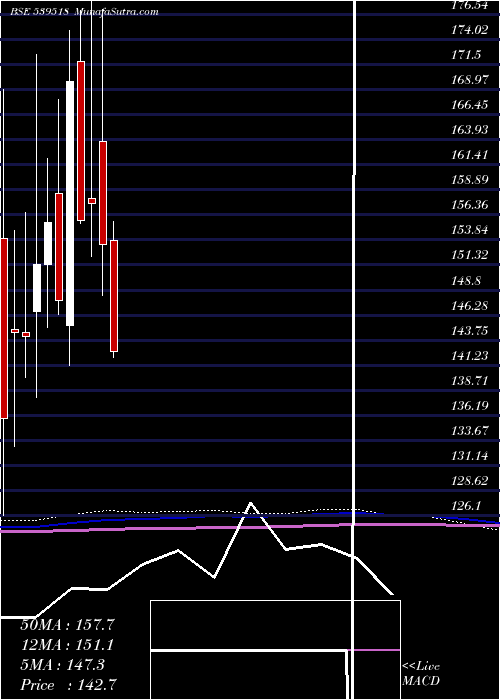Click the 163.93 price axis label
The height and width of the screenshot is (700, 500).
click(470, 130)
